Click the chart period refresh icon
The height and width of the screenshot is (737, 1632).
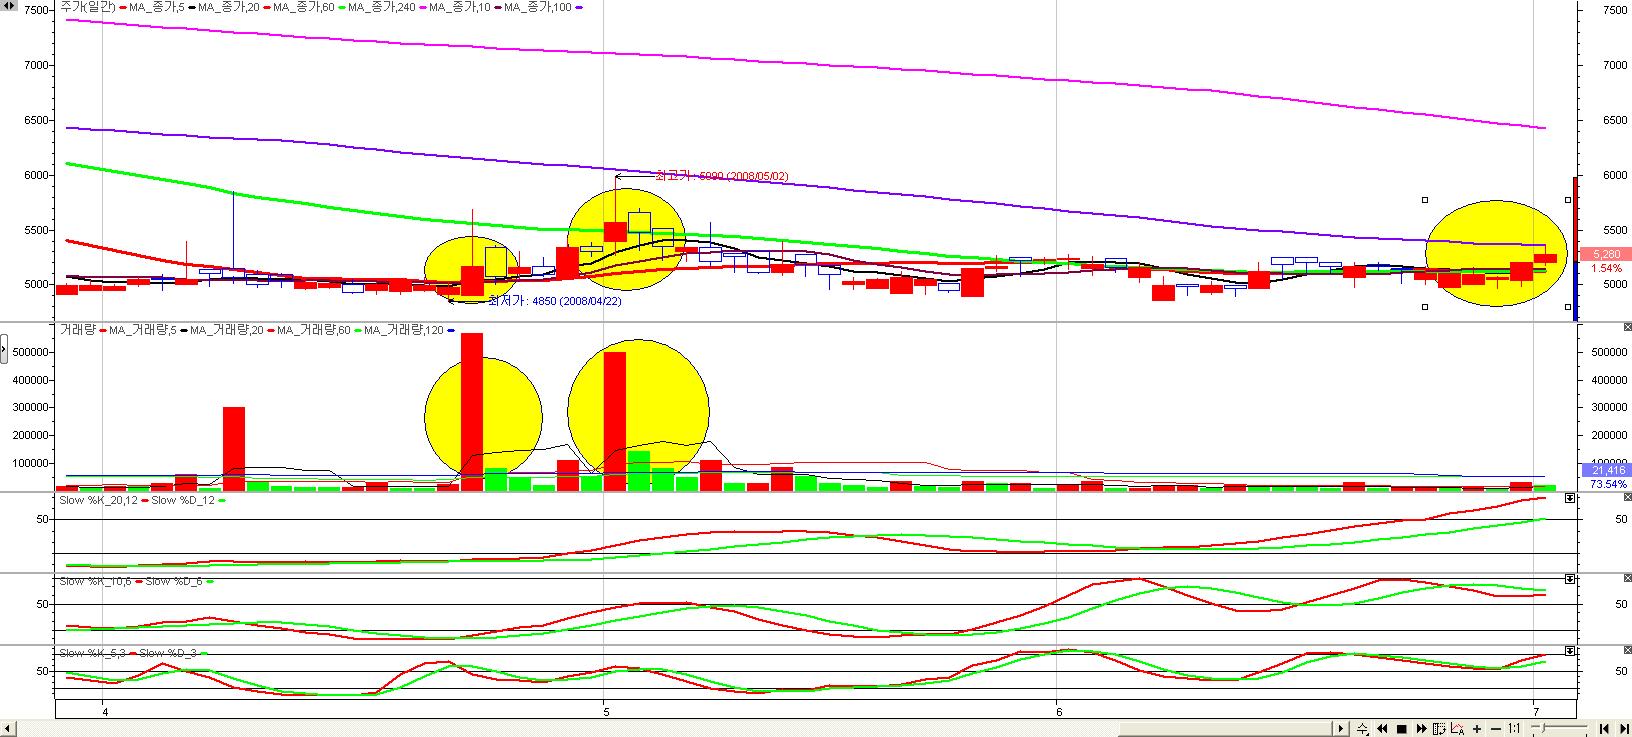click(x=1439, y=729)
